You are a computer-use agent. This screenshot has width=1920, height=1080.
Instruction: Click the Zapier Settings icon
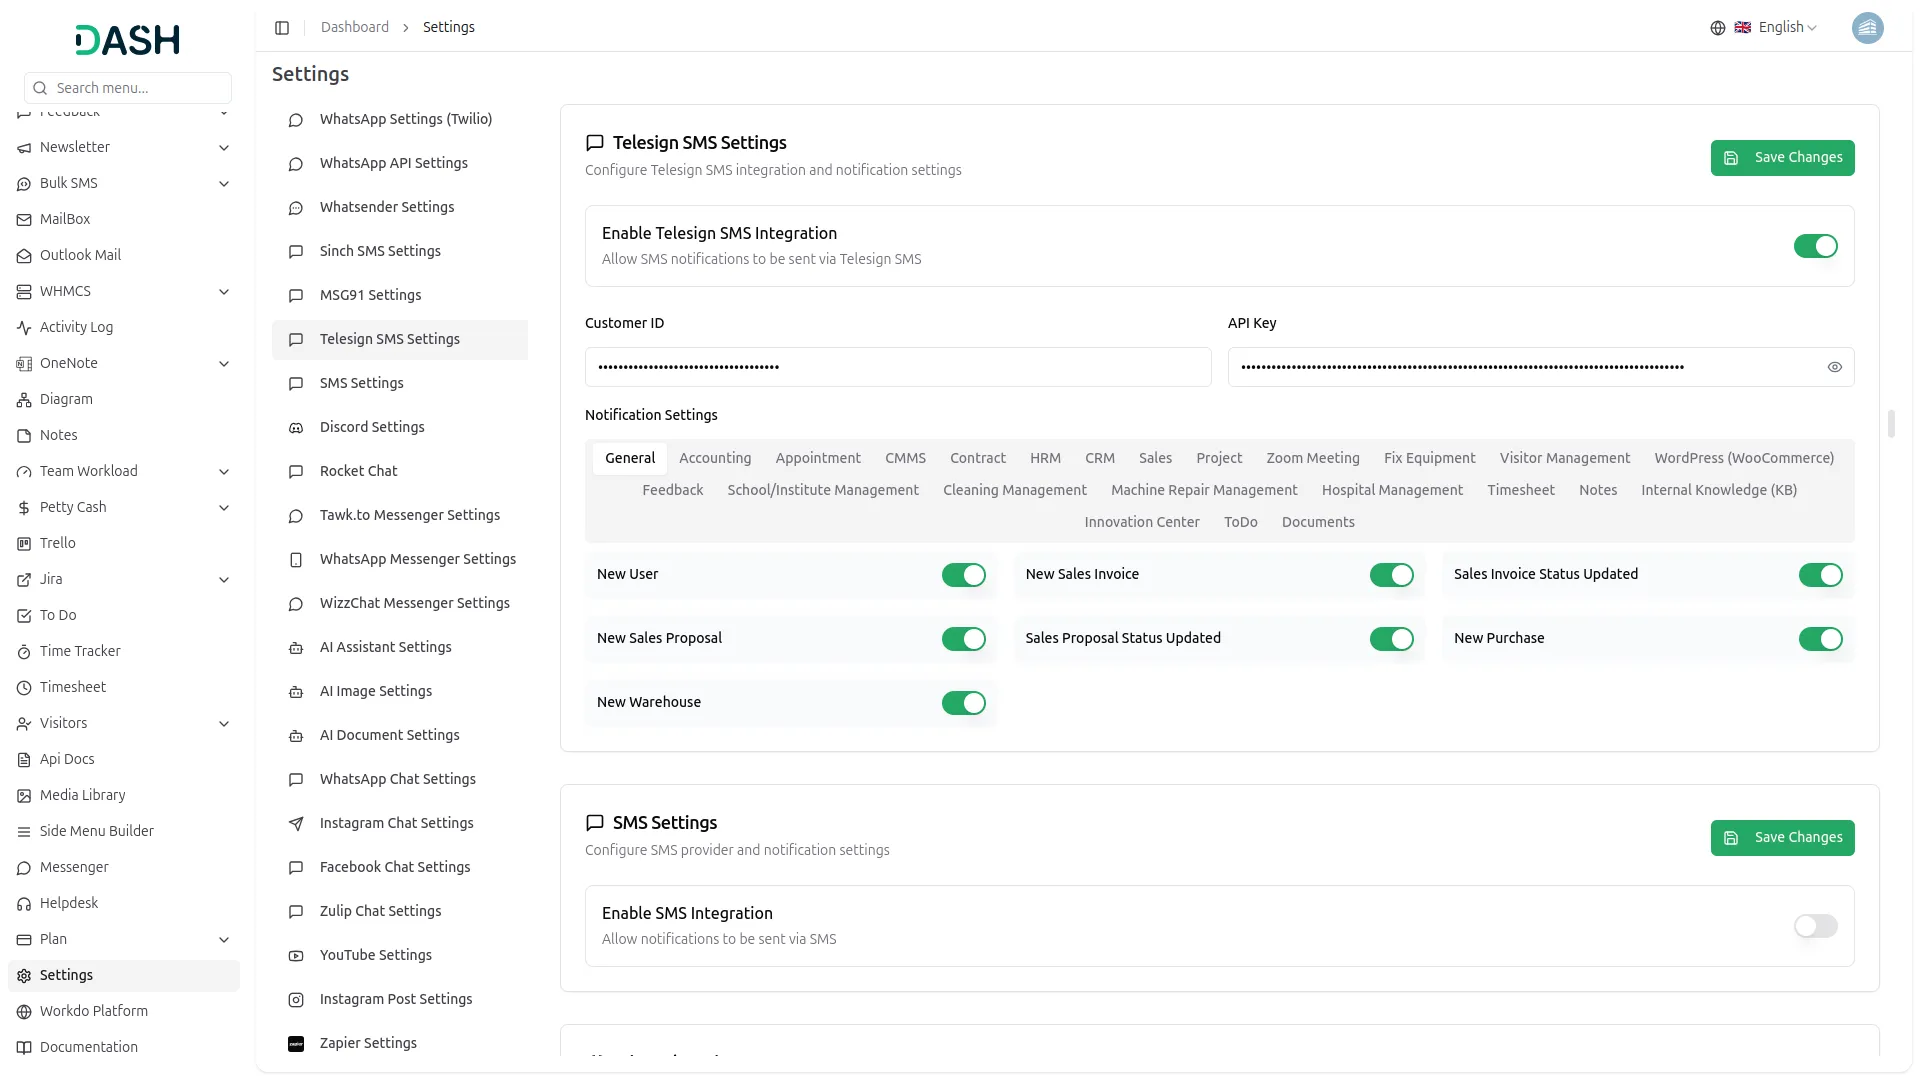[x=296, y=1044]
